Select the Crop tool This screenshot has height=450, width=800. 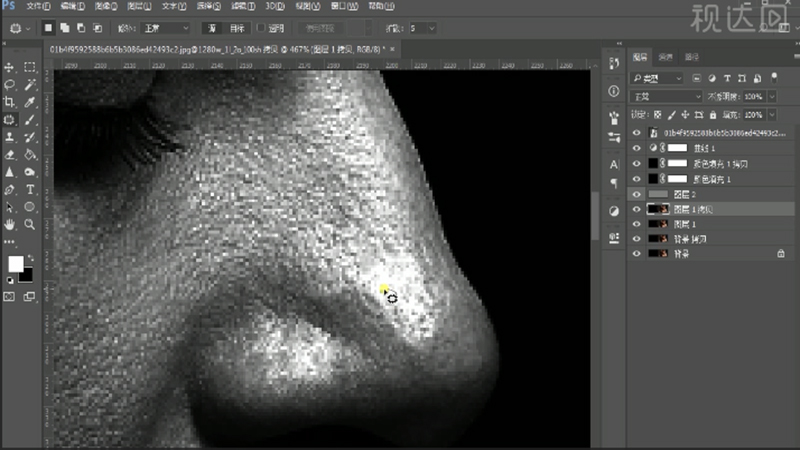(9, 102)
